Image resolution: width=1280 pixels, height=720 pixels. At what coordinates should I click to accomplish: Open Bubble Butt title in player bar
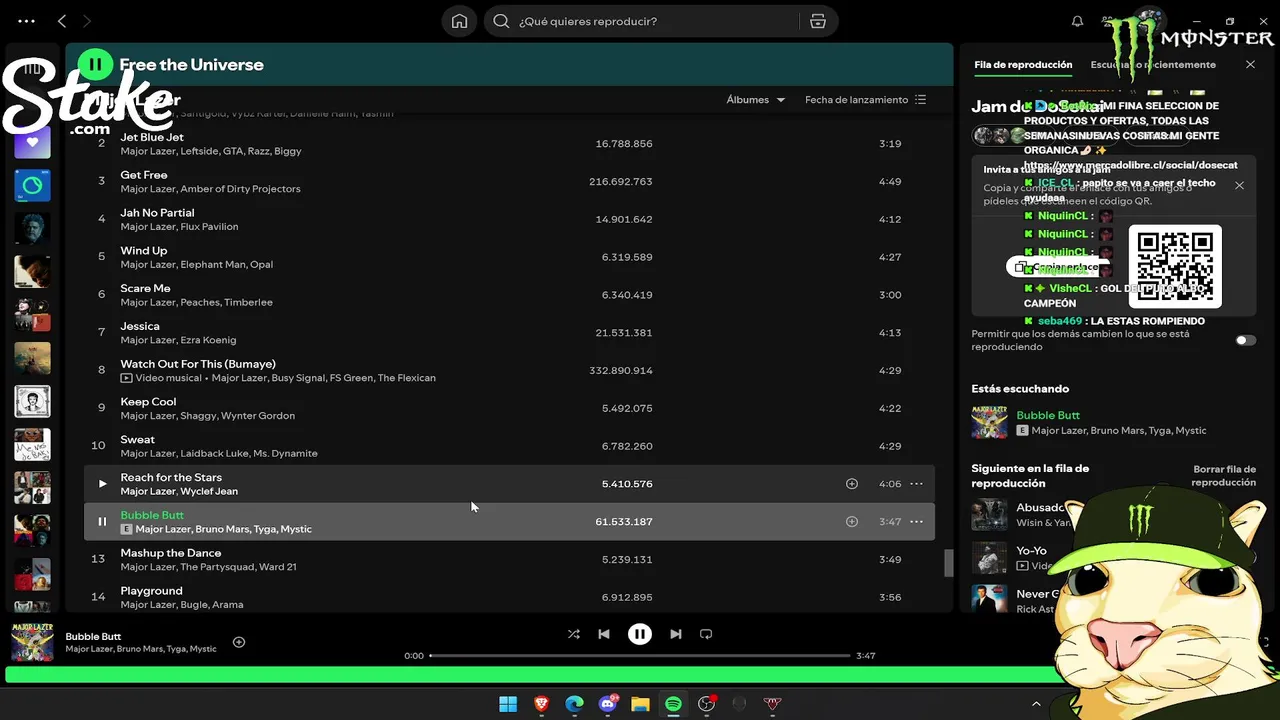point(93,636)
